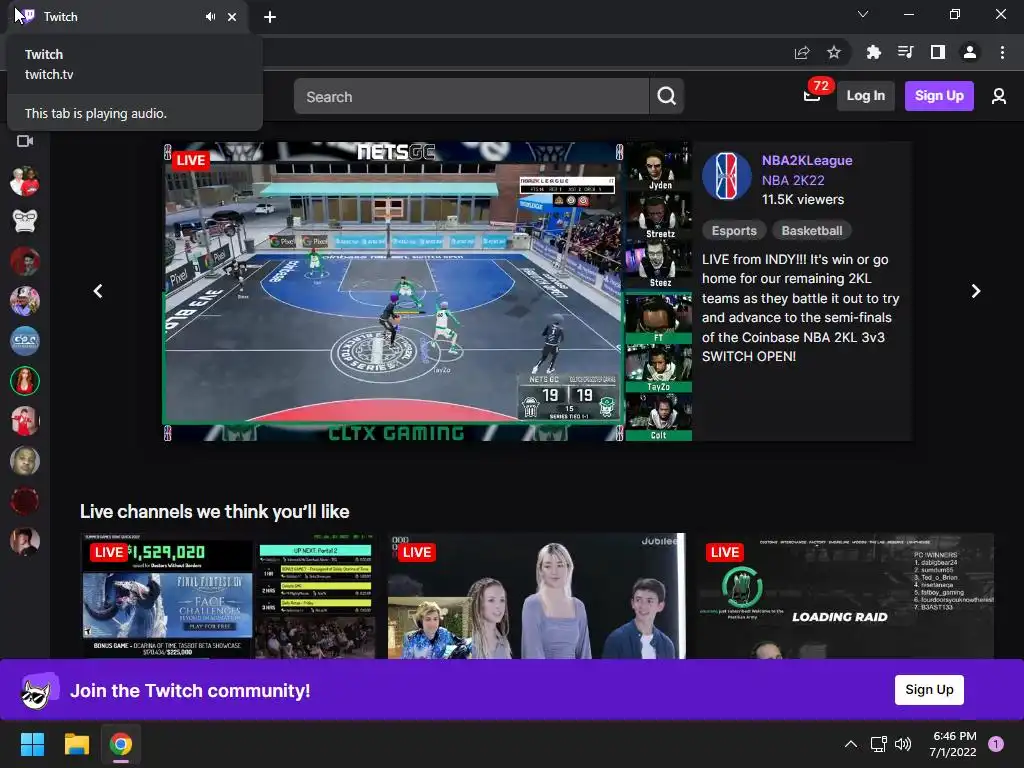Open sidebar channel with gorilla glasses avatar

[x=25, y=221]
